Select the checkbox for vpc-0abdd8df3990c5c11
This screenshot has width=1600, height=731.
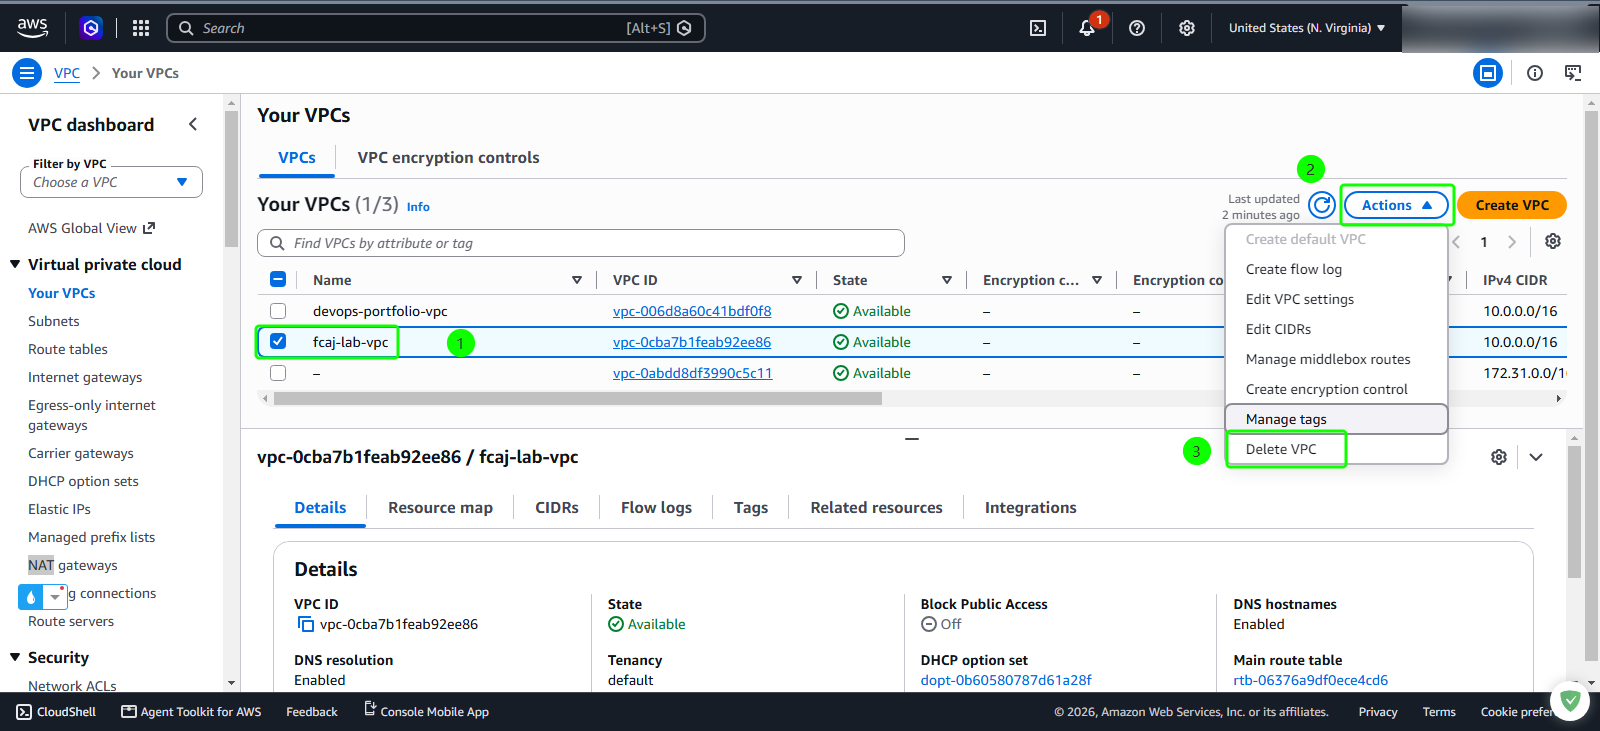(x=278, y=373)
